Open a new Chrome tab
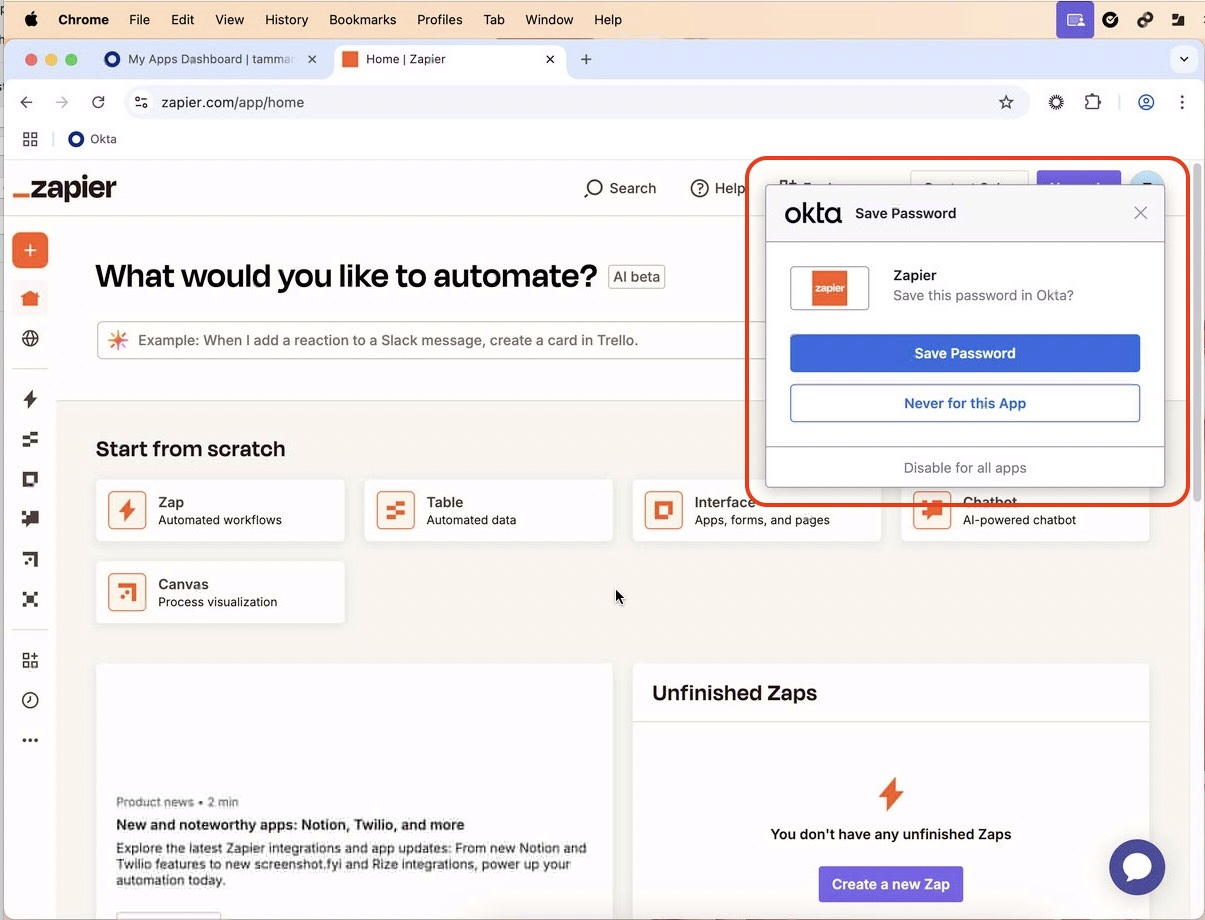Image resolution: width=1205 pixels, height=920 pixels. [x=586, y=59]
